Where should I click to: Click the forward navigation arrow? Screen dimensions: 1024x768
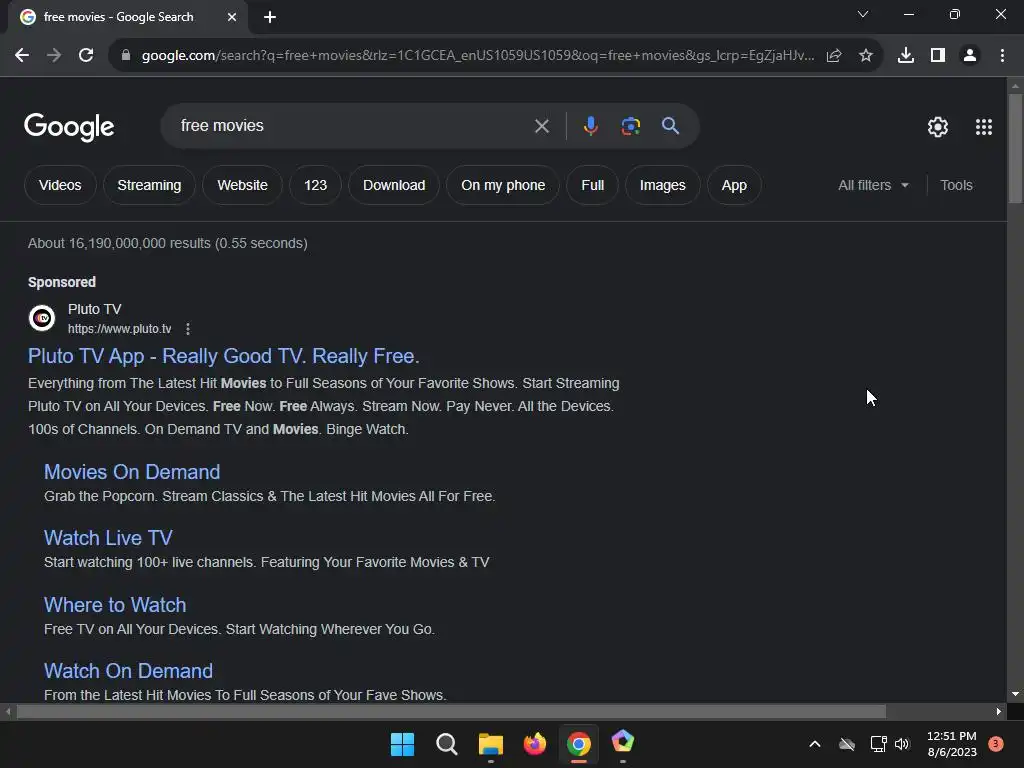[54, 56]
